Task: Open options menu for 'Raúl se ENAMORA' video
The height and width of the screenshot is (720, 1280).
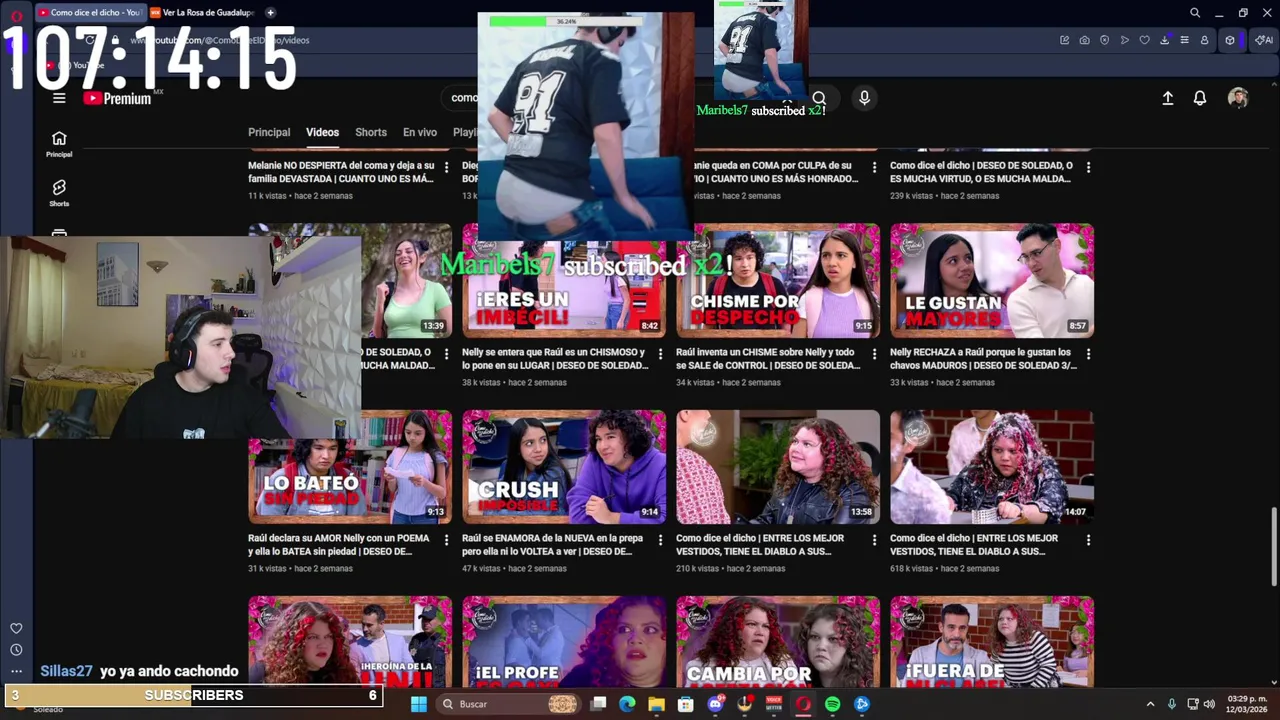Action: coord(660,540)
